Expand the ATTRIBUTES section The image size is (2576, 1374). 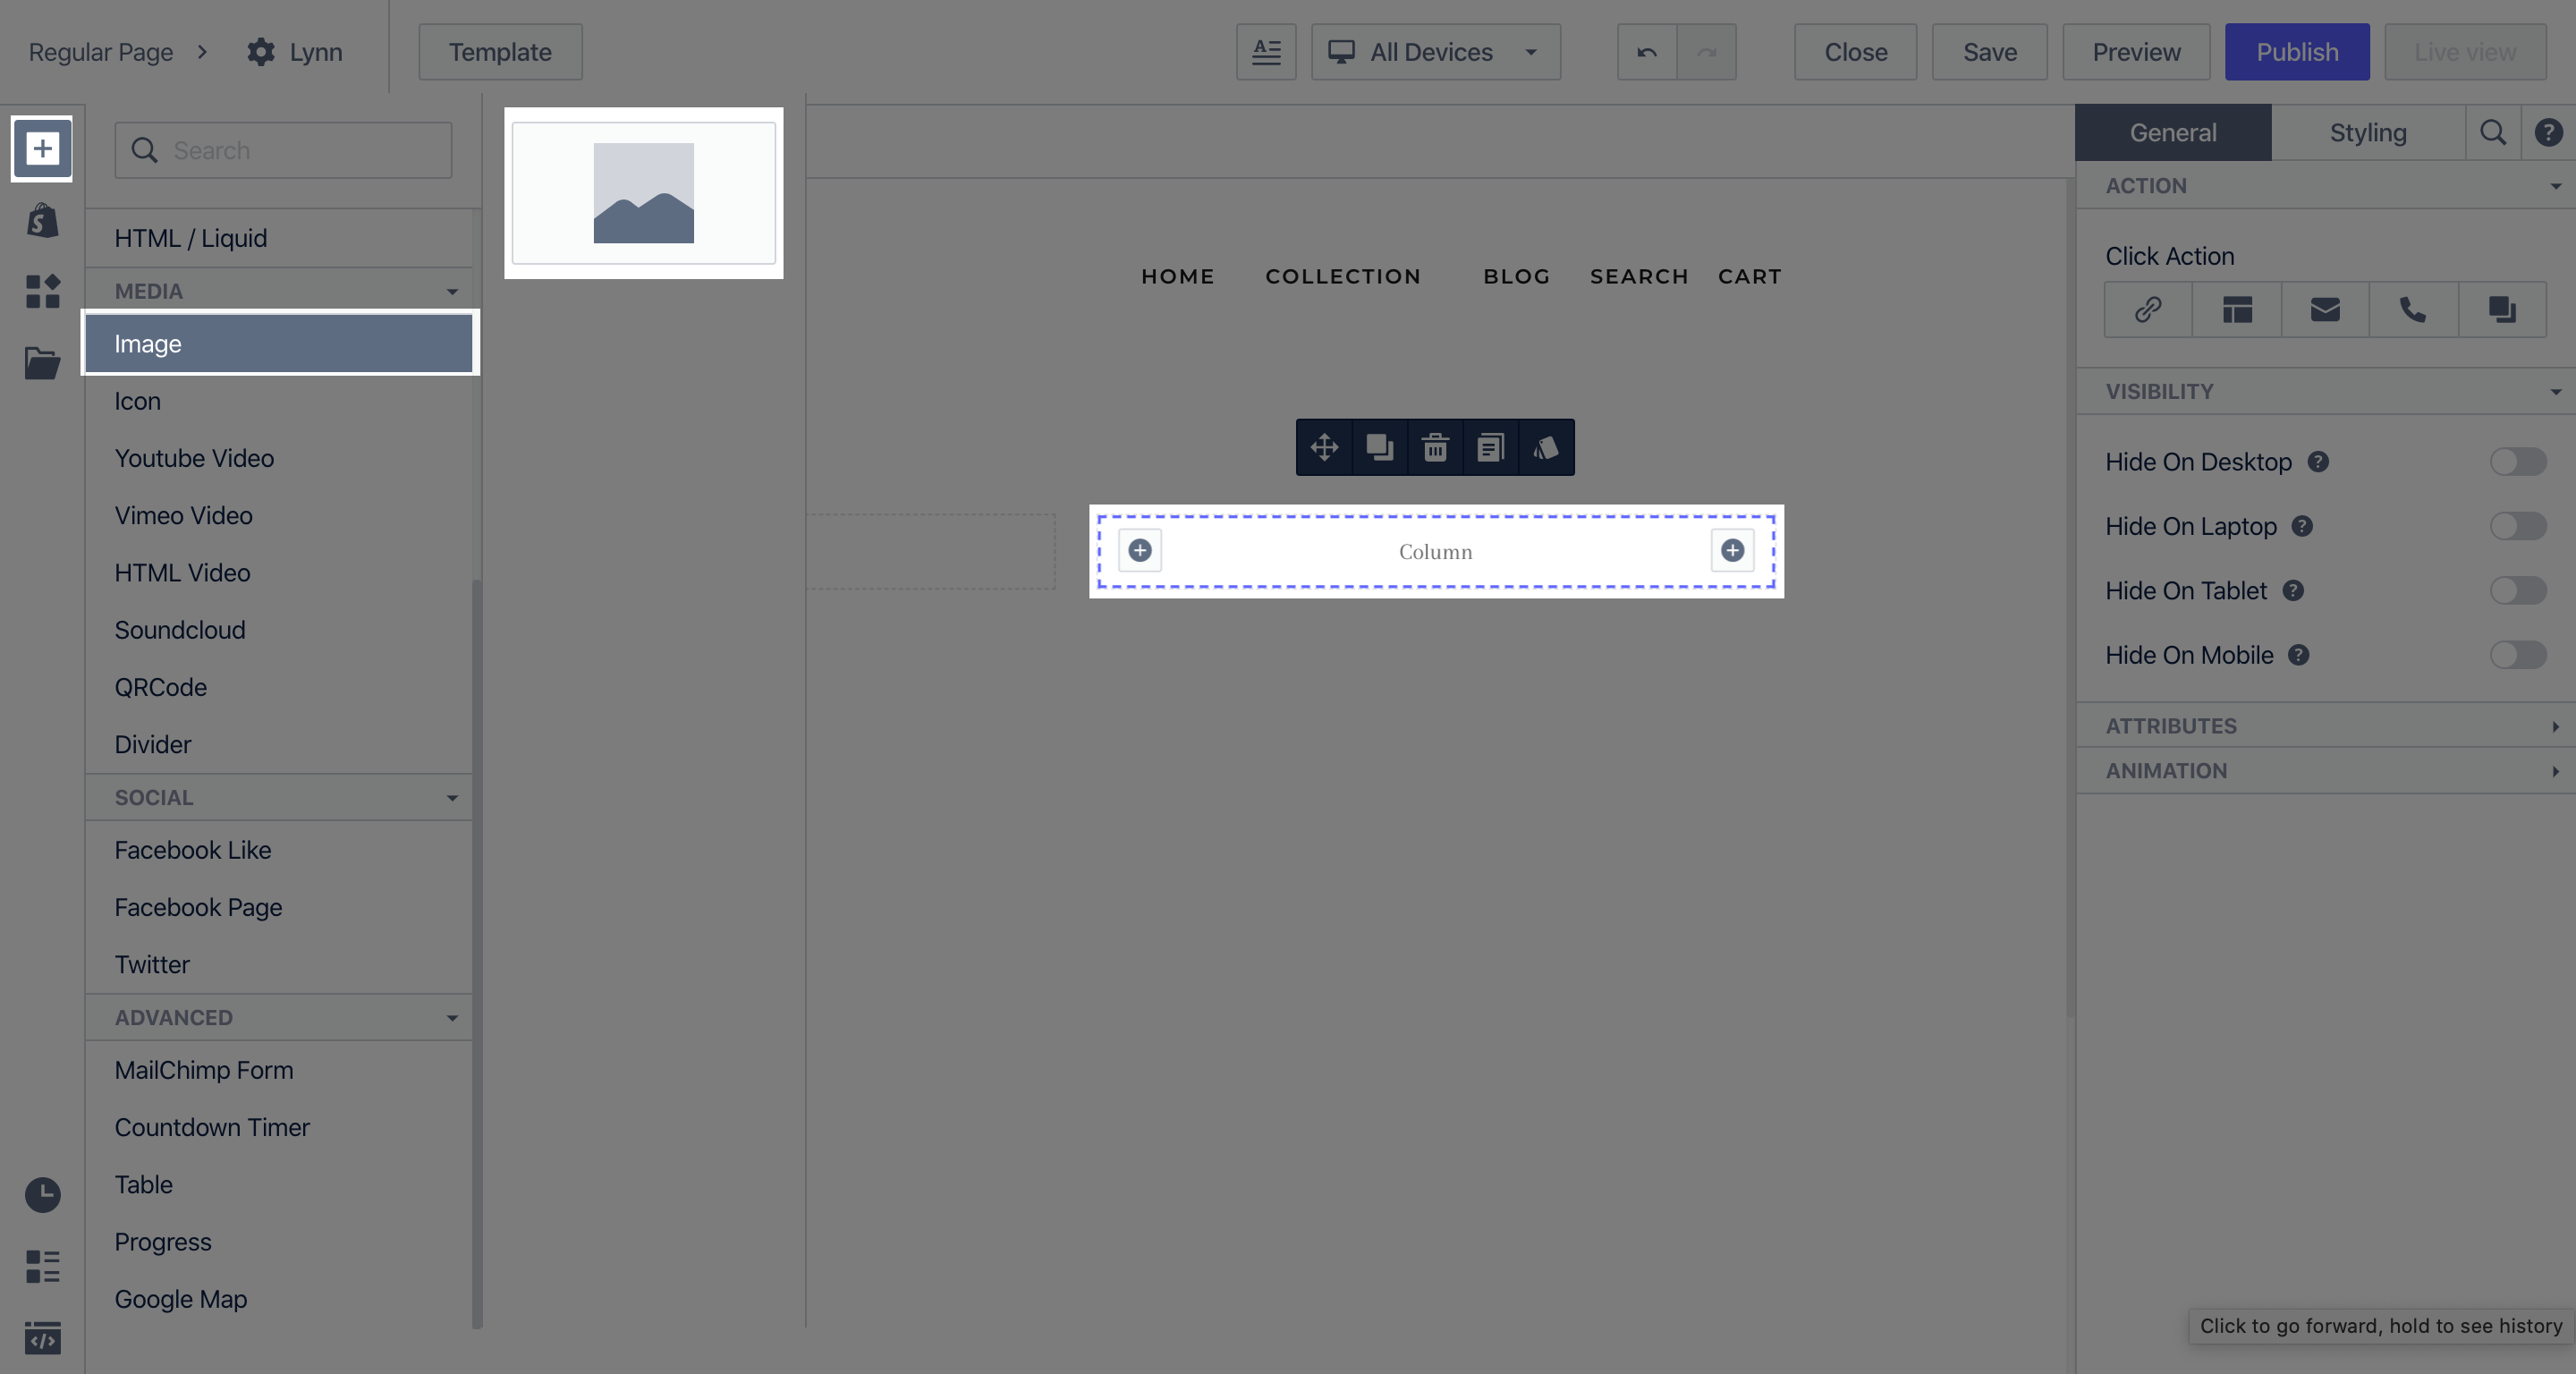(x=2325, y=726)
